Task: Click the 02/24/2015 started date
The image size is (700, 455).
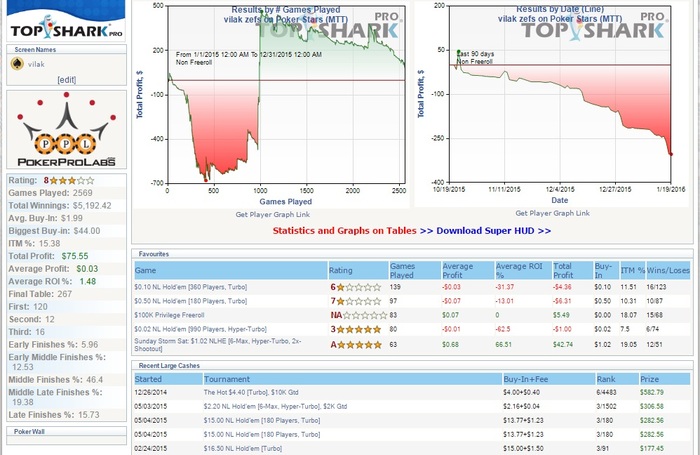Action: (151, 448)
